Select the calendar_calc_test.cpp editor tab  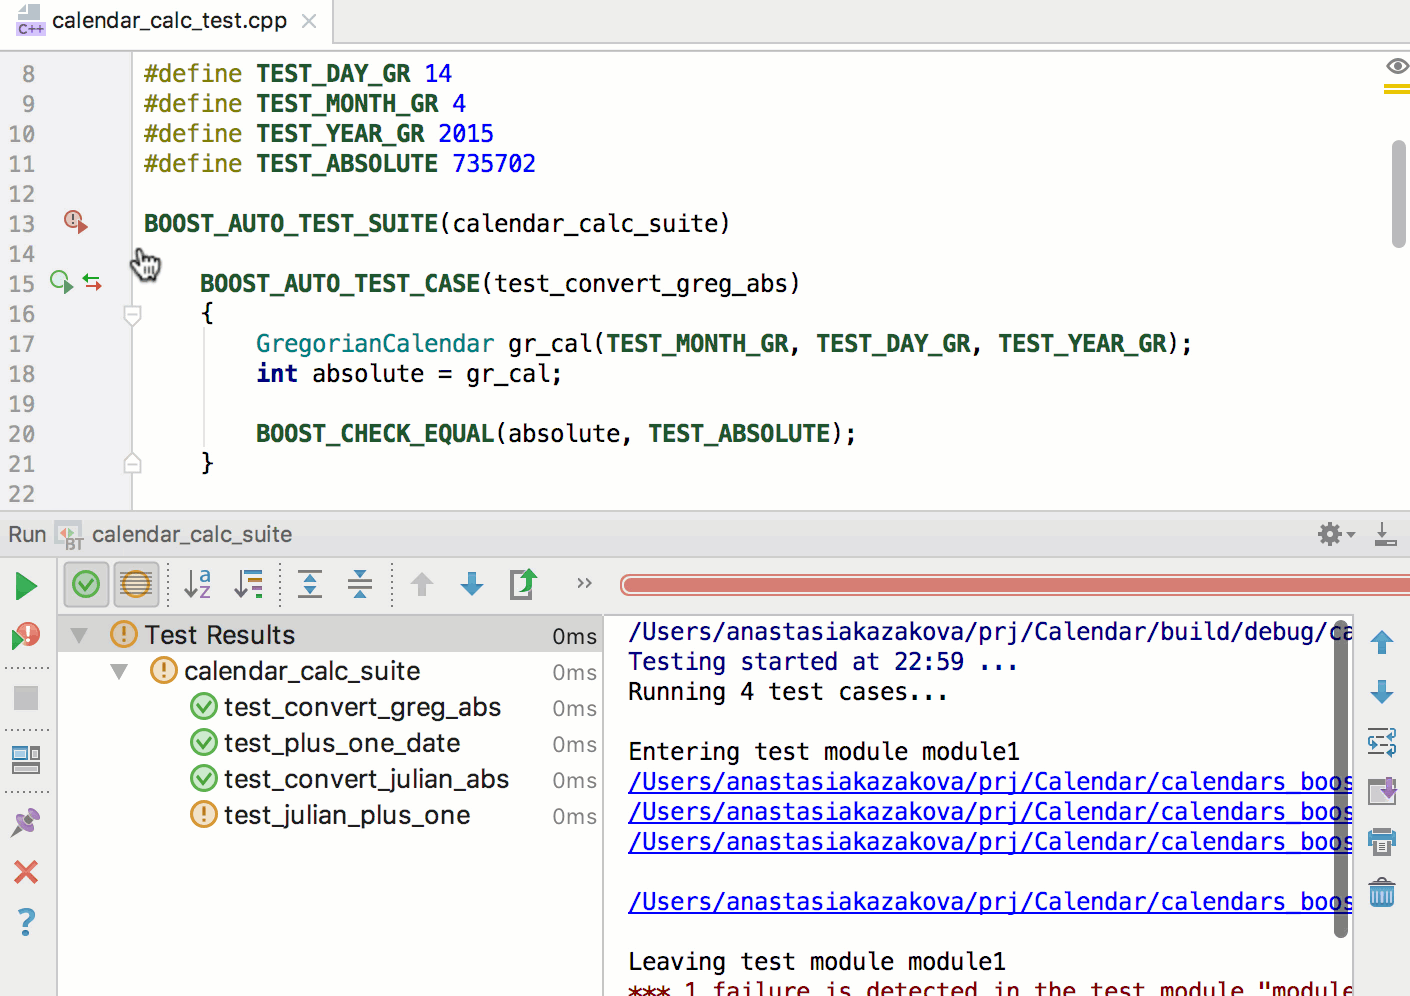(166, 21)
